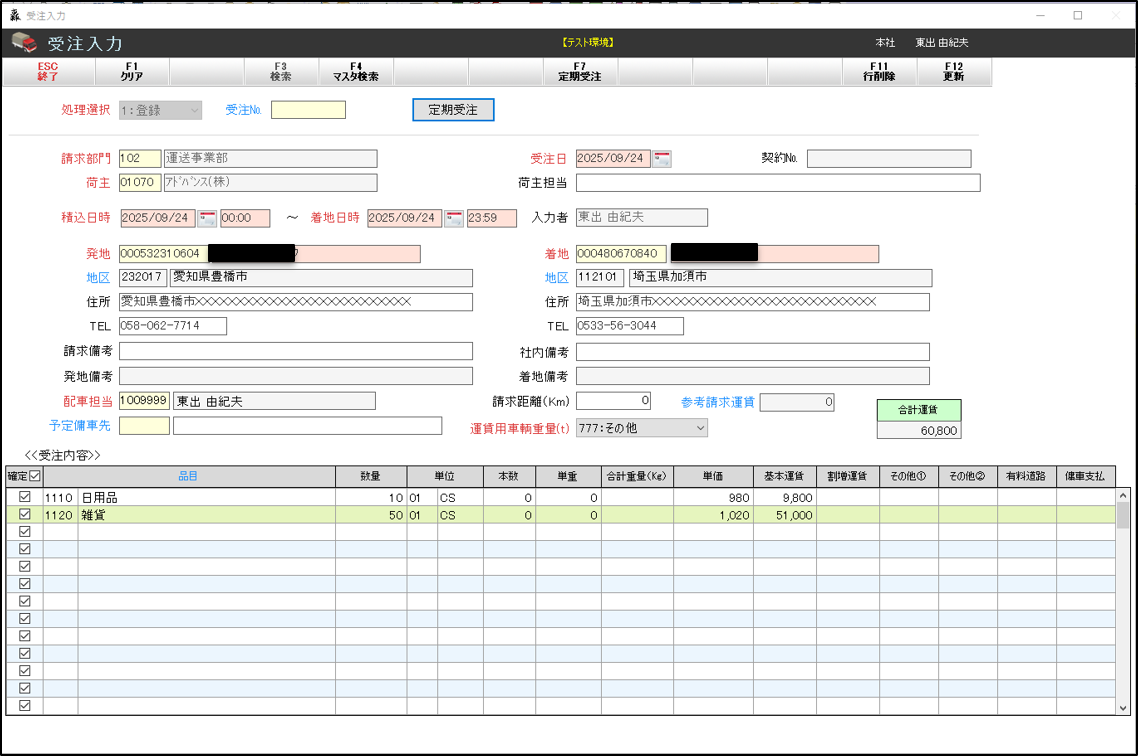
Task: Click the truck logo in the header
Action: pyautogui.click(x=24, y=43)
